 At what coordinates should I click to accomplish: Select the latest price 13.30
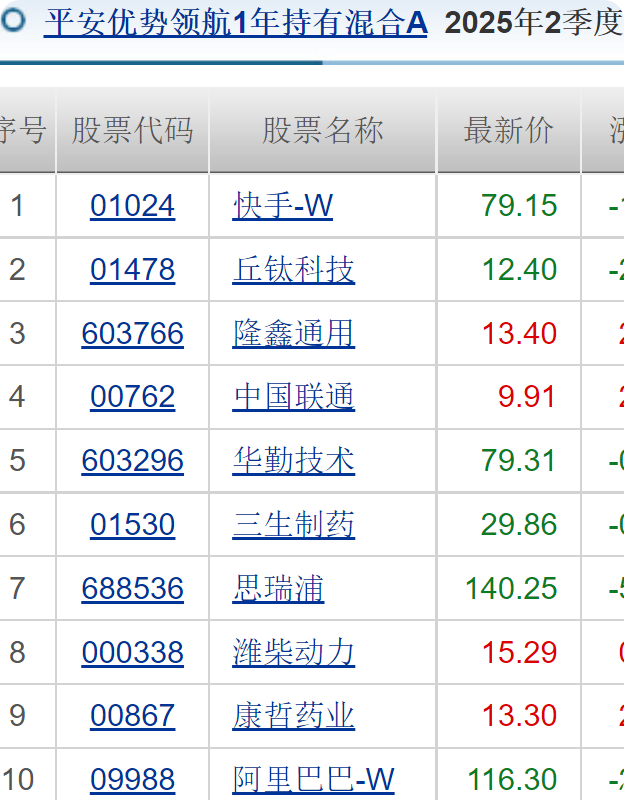[x=519, y=715]
